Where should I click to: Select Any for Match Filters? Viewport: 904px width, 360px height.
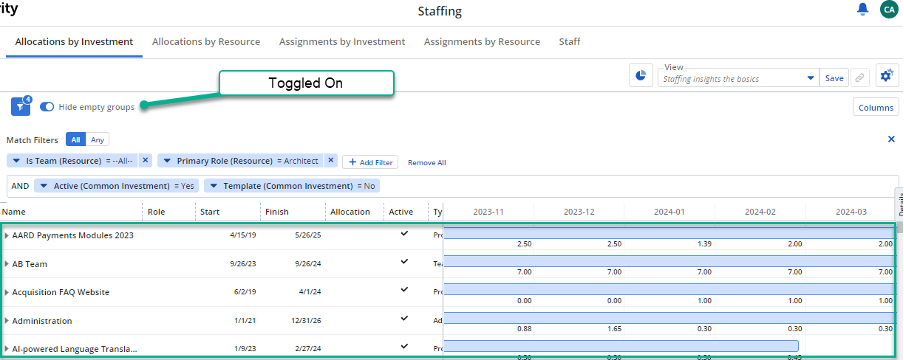click(97, 140)
